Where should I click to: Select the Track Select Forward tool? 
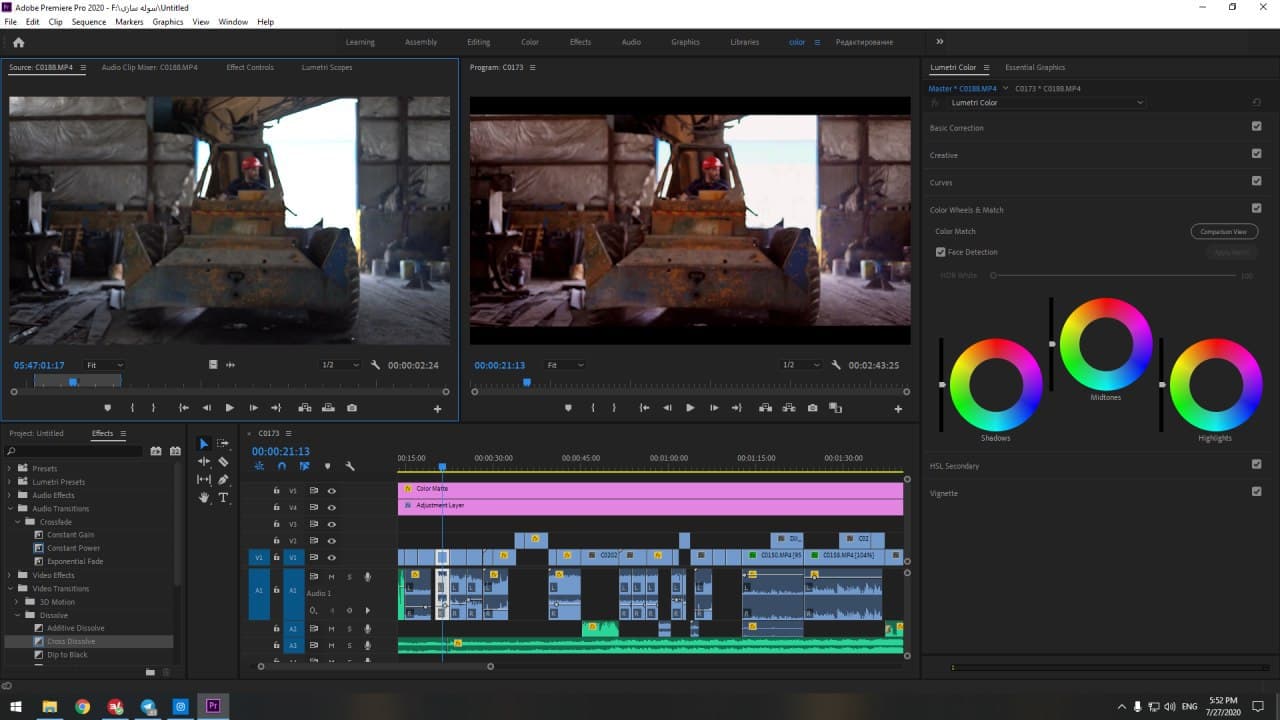click(223, 444)
